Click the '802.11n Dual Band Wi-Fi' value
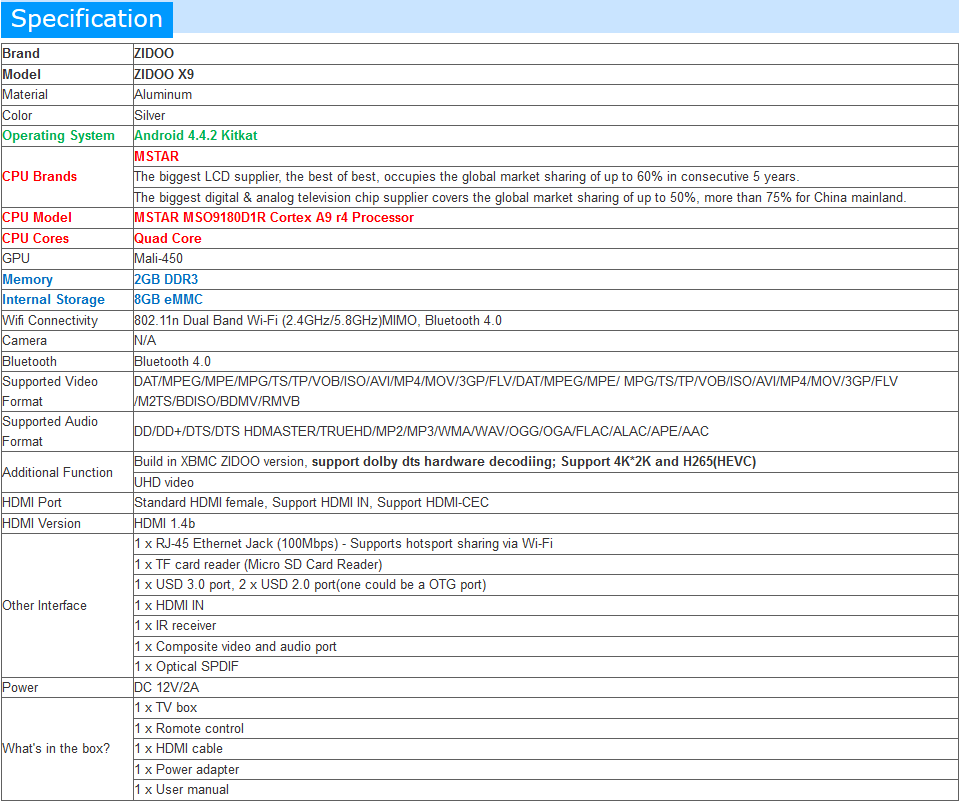 coord(318,320)
